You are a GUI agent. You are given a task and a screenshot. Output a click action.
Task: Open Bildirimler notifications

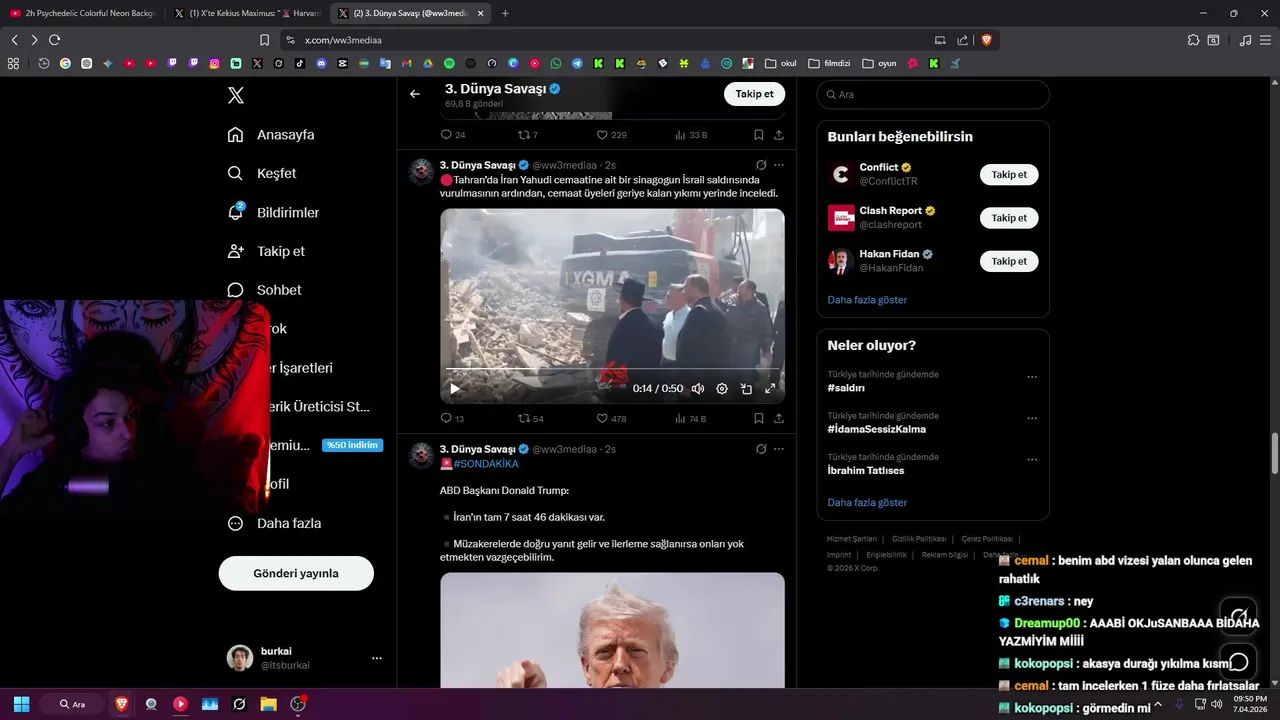pyautogui.click(x=273, y=212)
